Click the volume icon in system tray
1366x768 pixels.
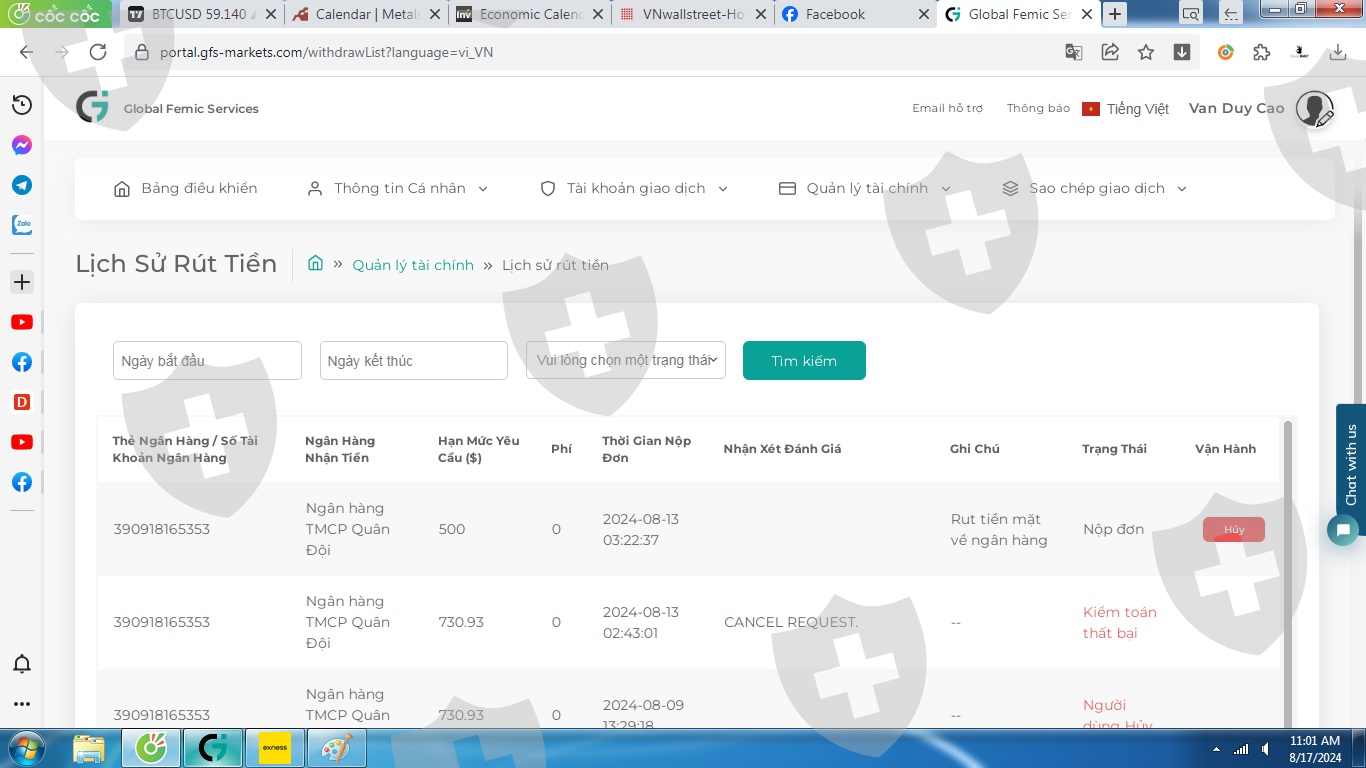pyautogui.click(x=1266, y=749)
